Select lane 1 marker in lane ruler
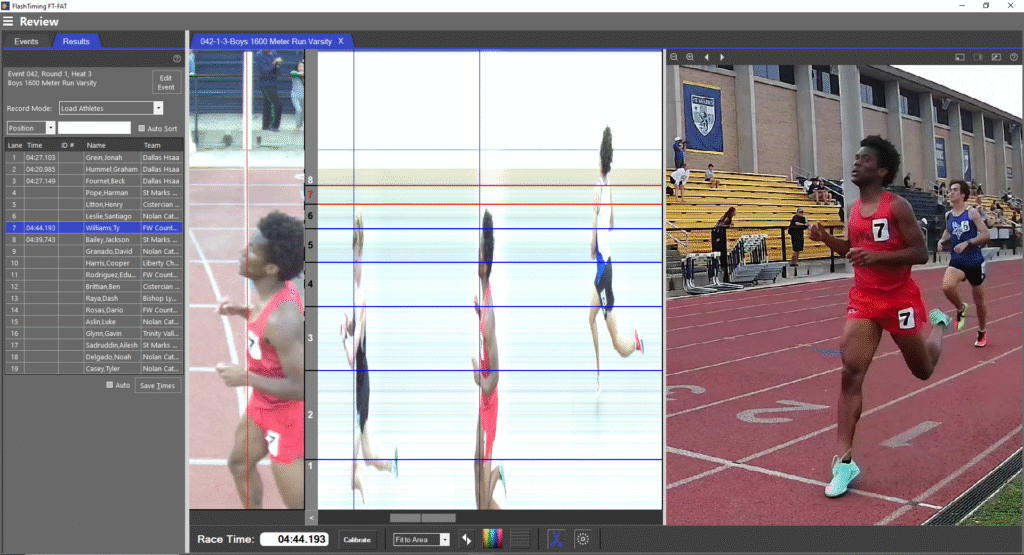The width and height of the screenshot is (1024, 555). point(310,466)
